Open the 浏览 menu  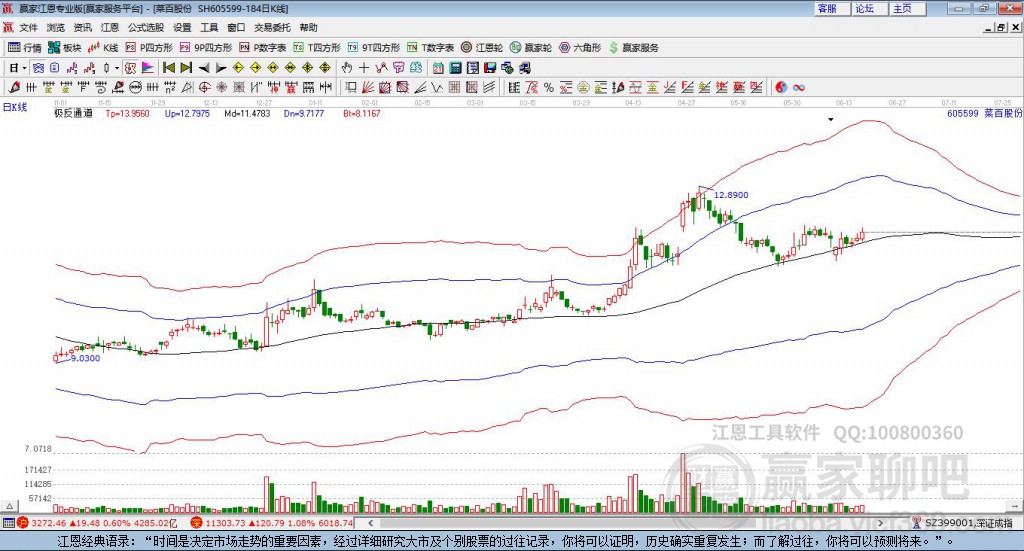pyautogui.click(x=56, y=27)
